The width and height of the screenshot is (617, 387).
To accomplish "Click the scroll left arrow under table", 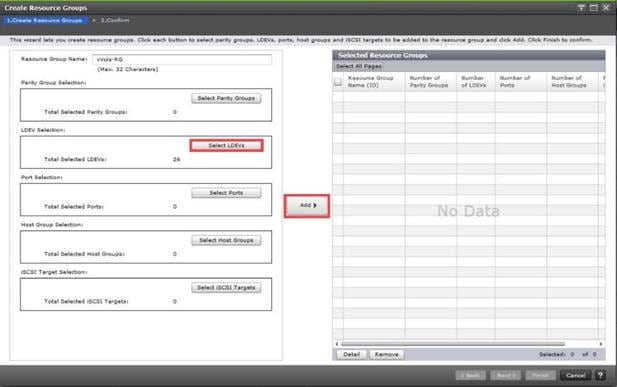I will pos(337,344).
